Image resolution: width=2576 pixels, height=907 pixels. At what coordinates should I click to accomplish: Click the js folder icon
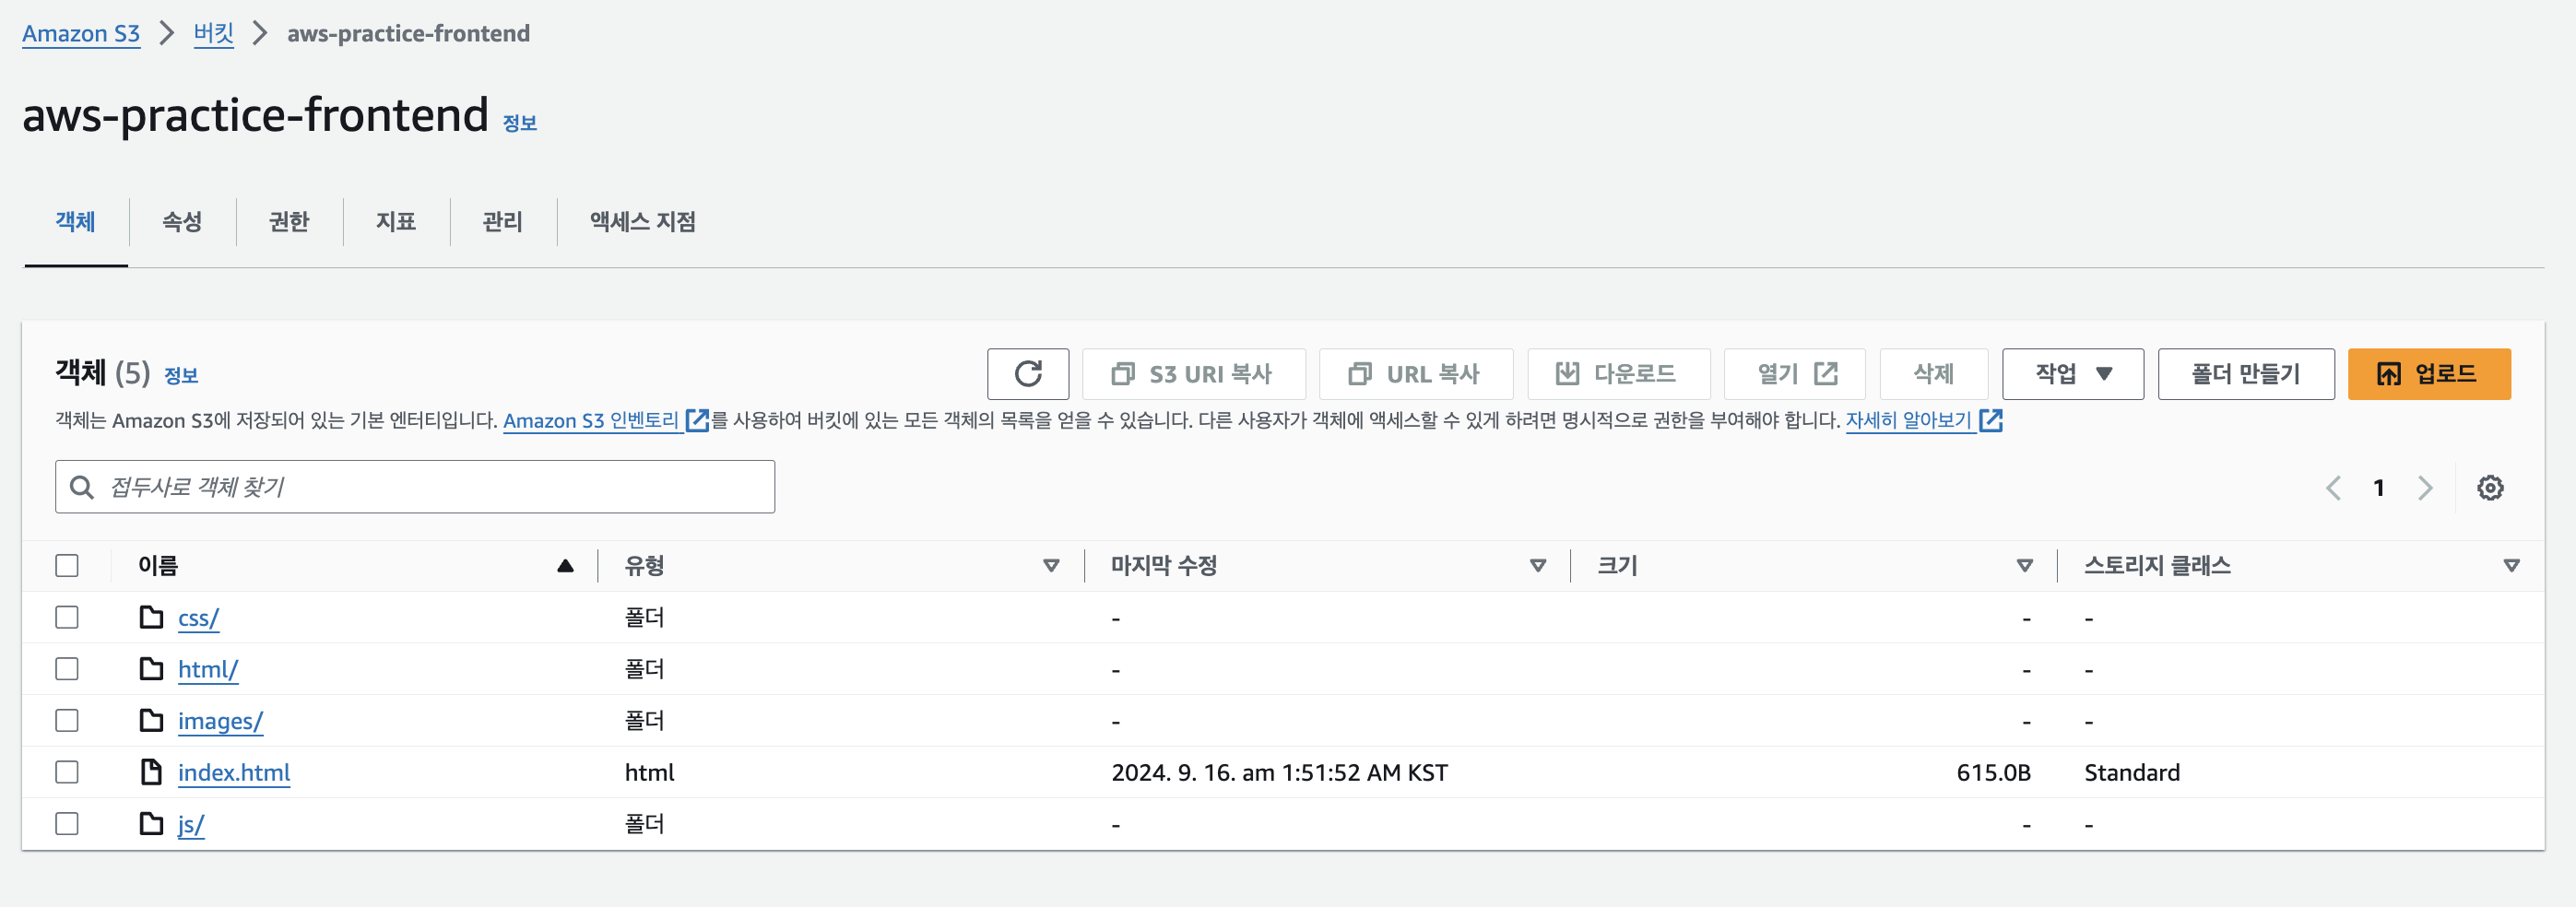pyautogui.click(x=151, y=824)
